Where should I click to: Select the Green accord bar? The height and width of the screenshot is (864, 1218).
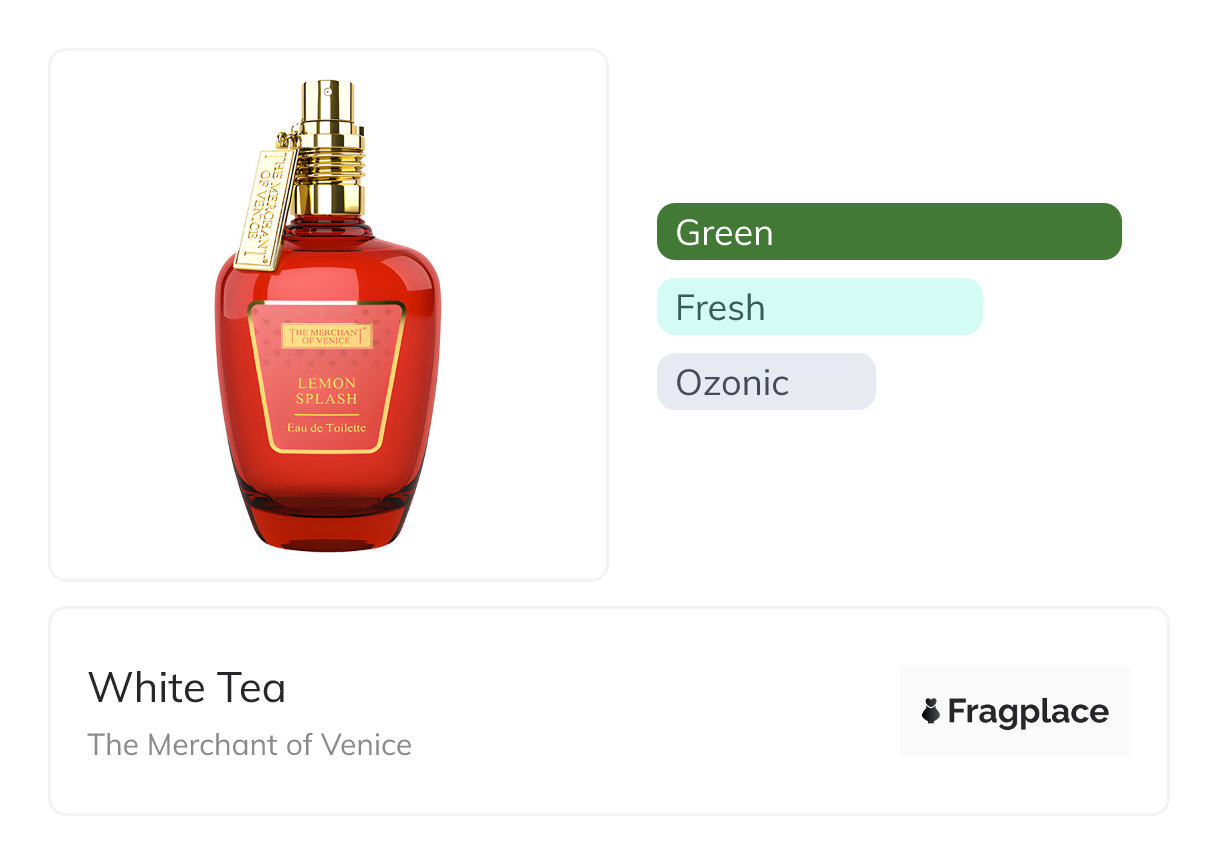tap(889, 232)
